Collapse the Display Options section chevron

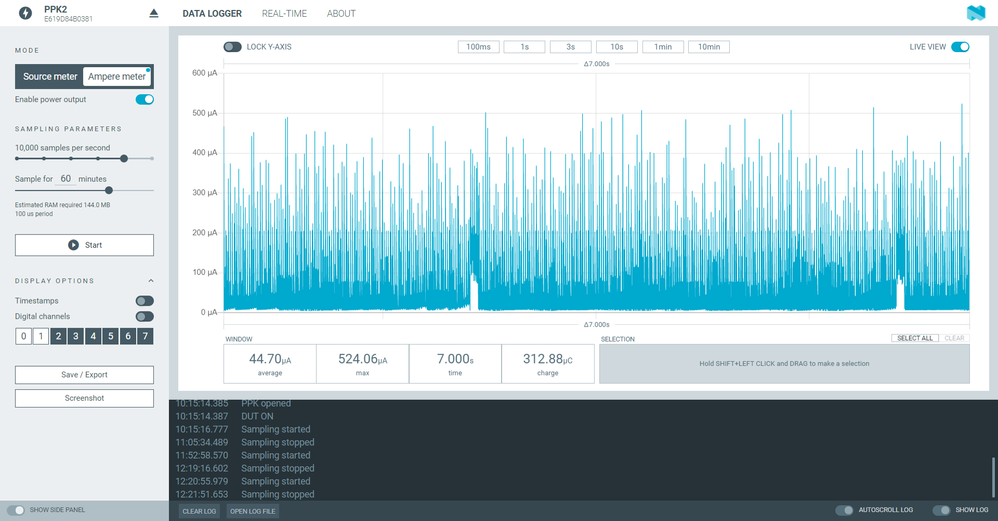click(151, 281)
